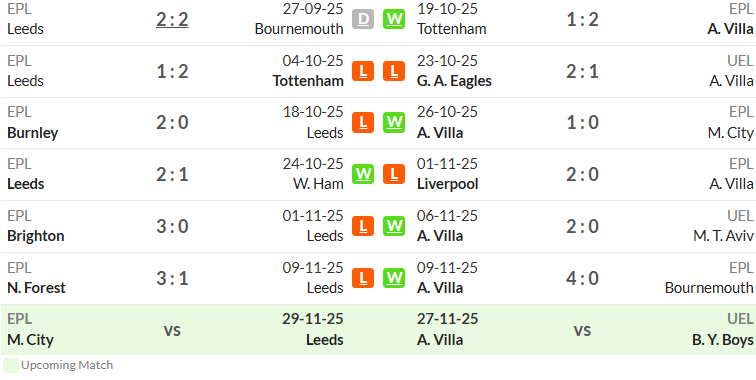
Task: Click the green W badge for Leeds vs W. Ham
Action: (363, 174)
